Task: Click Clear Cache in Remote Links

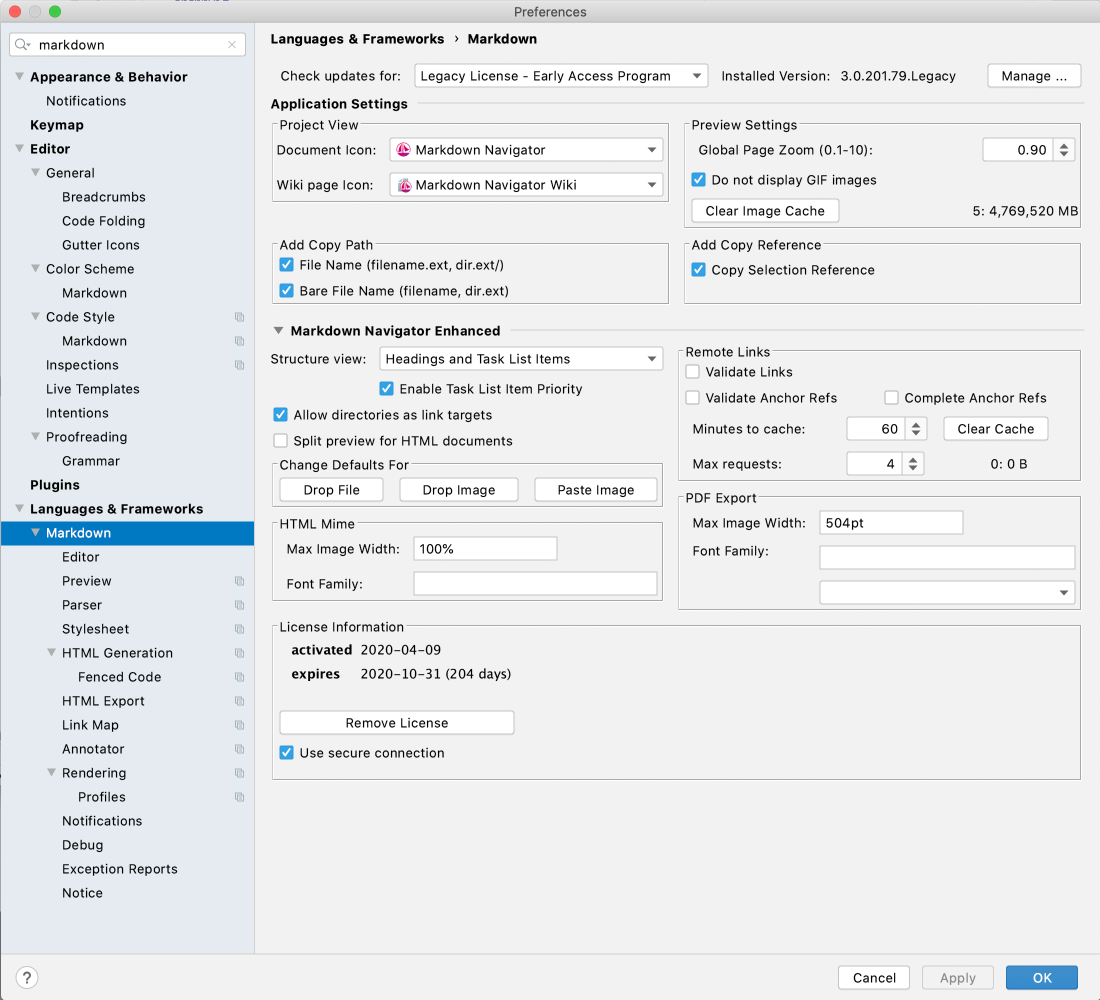Action: tap(995, 429)
